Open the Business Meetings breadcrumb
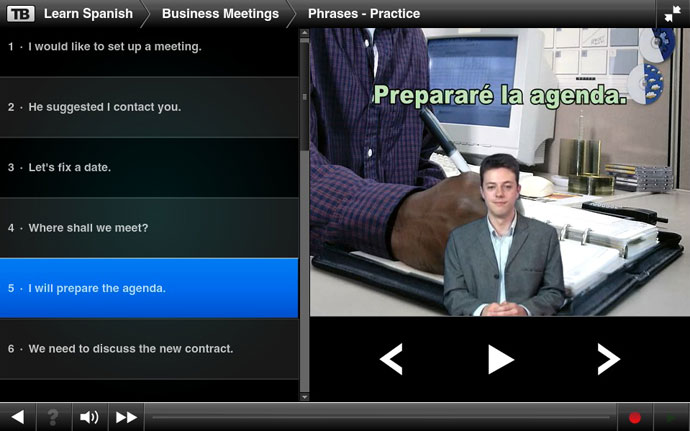The height and width of the screenshot is (431, 690). (220, 14)
